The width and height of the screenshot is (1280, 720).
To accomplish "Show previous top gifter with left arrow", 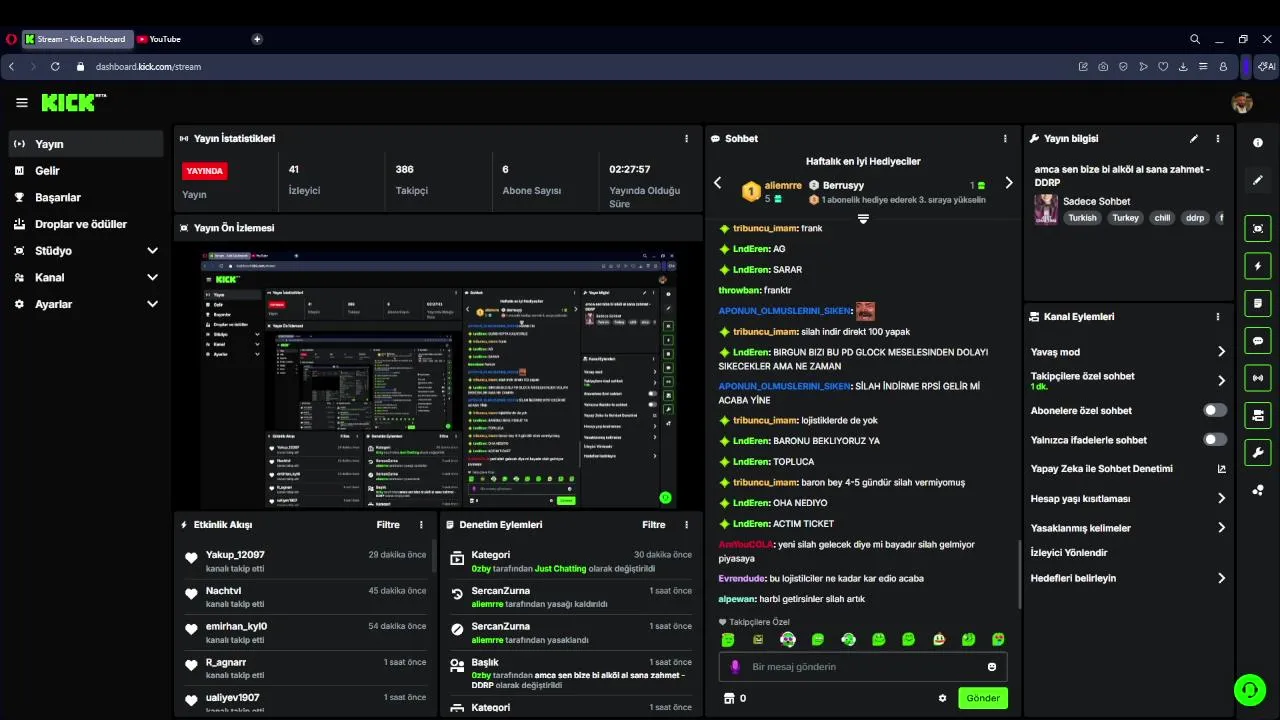I will tap(717, 183).
